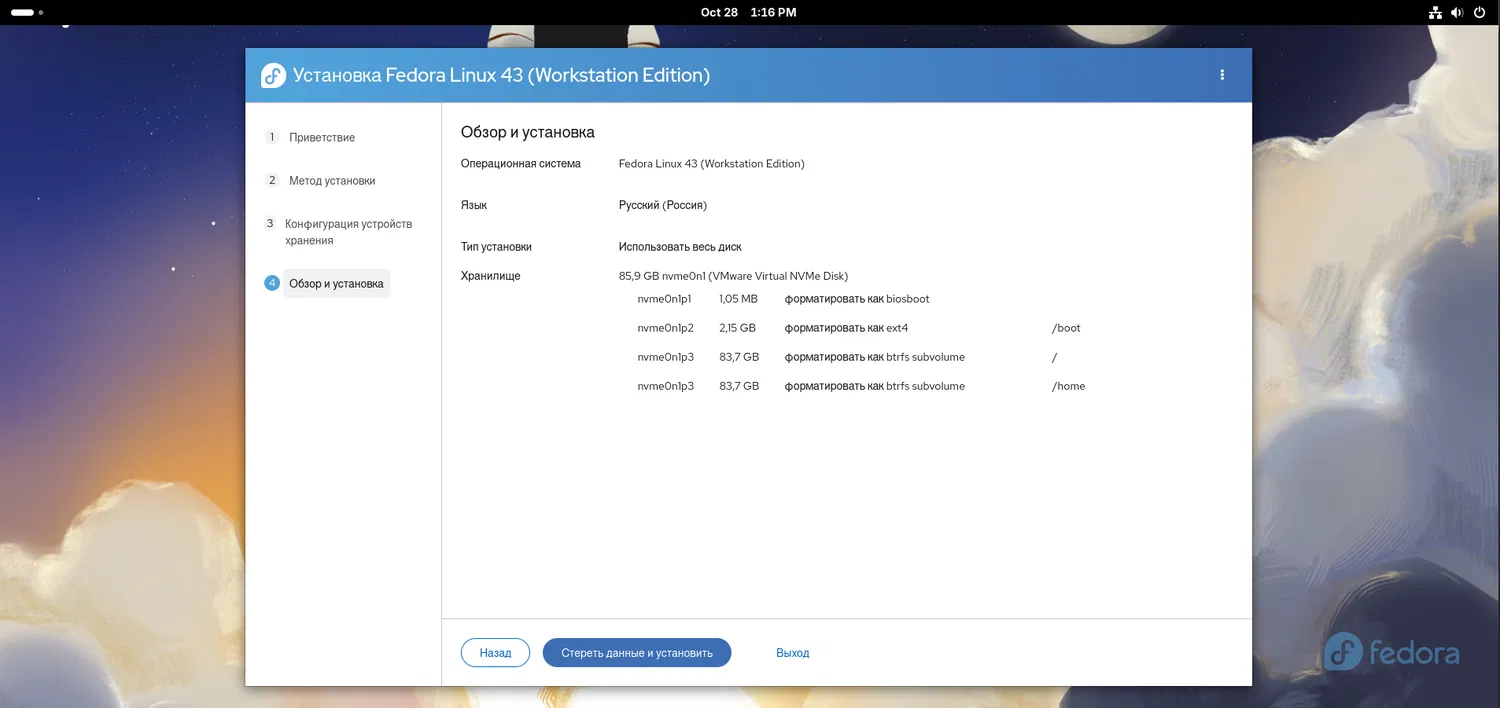The image size is (1500, 708).
Task: Click the nvme0n1p1 partition name
Action: [664, 299]
